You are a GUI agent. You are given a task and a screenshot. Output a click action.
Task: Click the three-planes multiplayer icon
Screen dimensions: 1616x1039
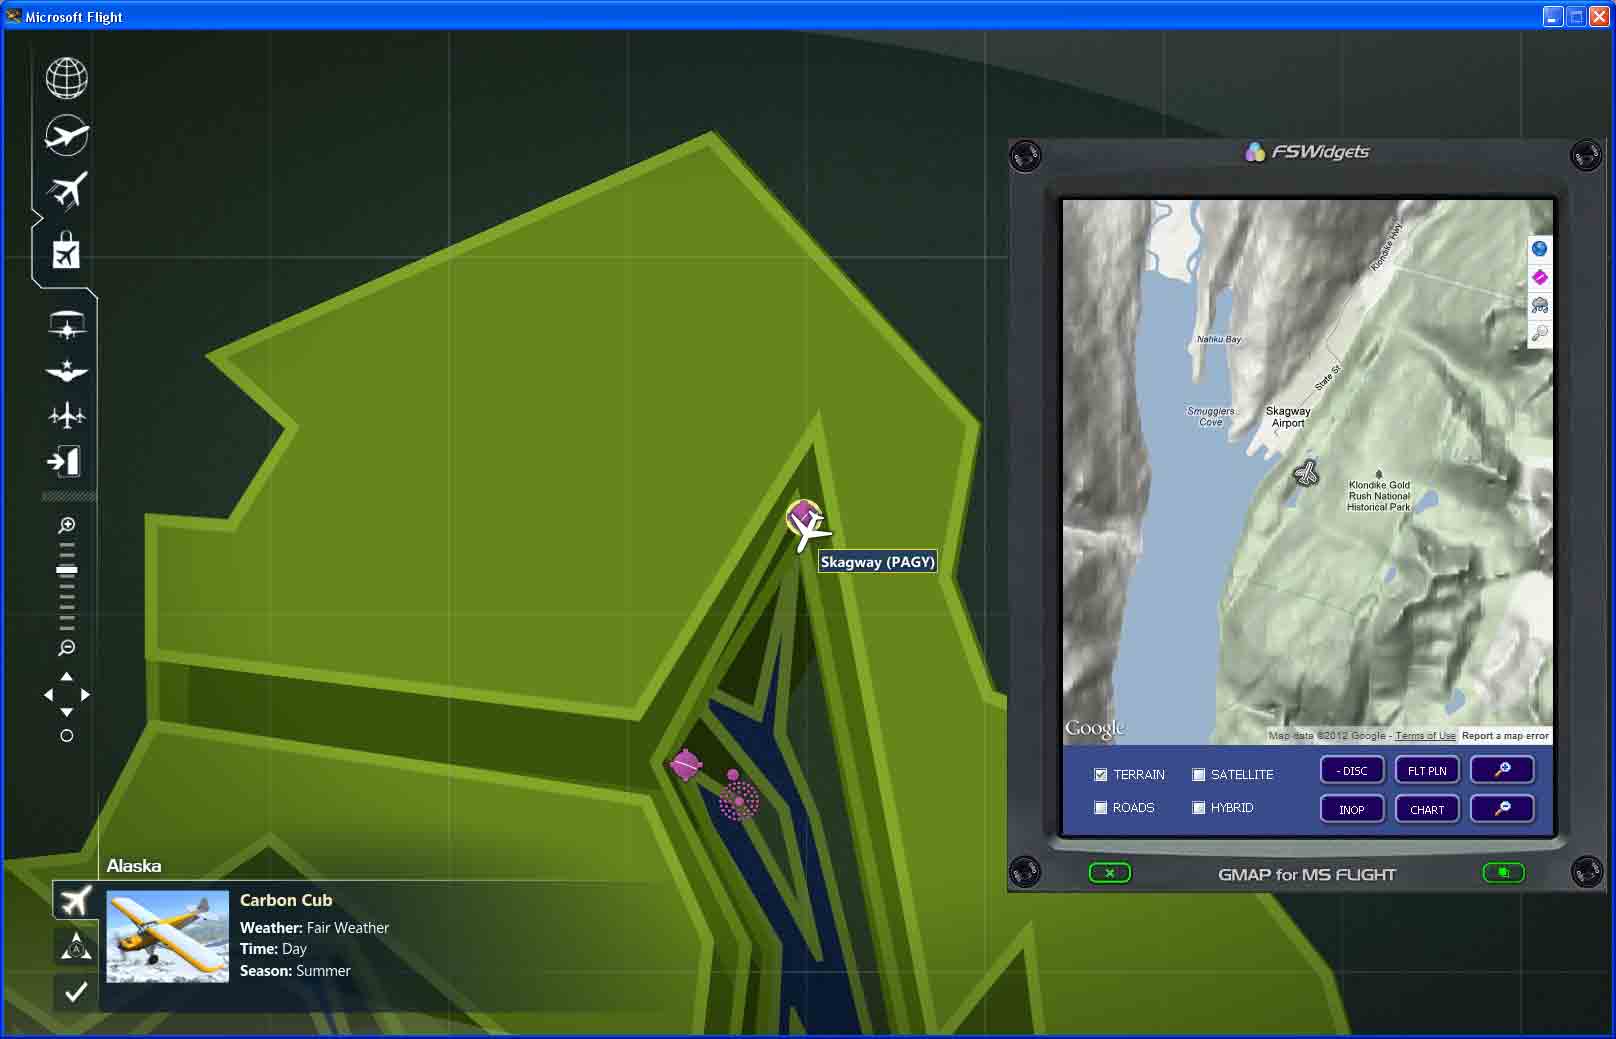[x=67, y=414]
